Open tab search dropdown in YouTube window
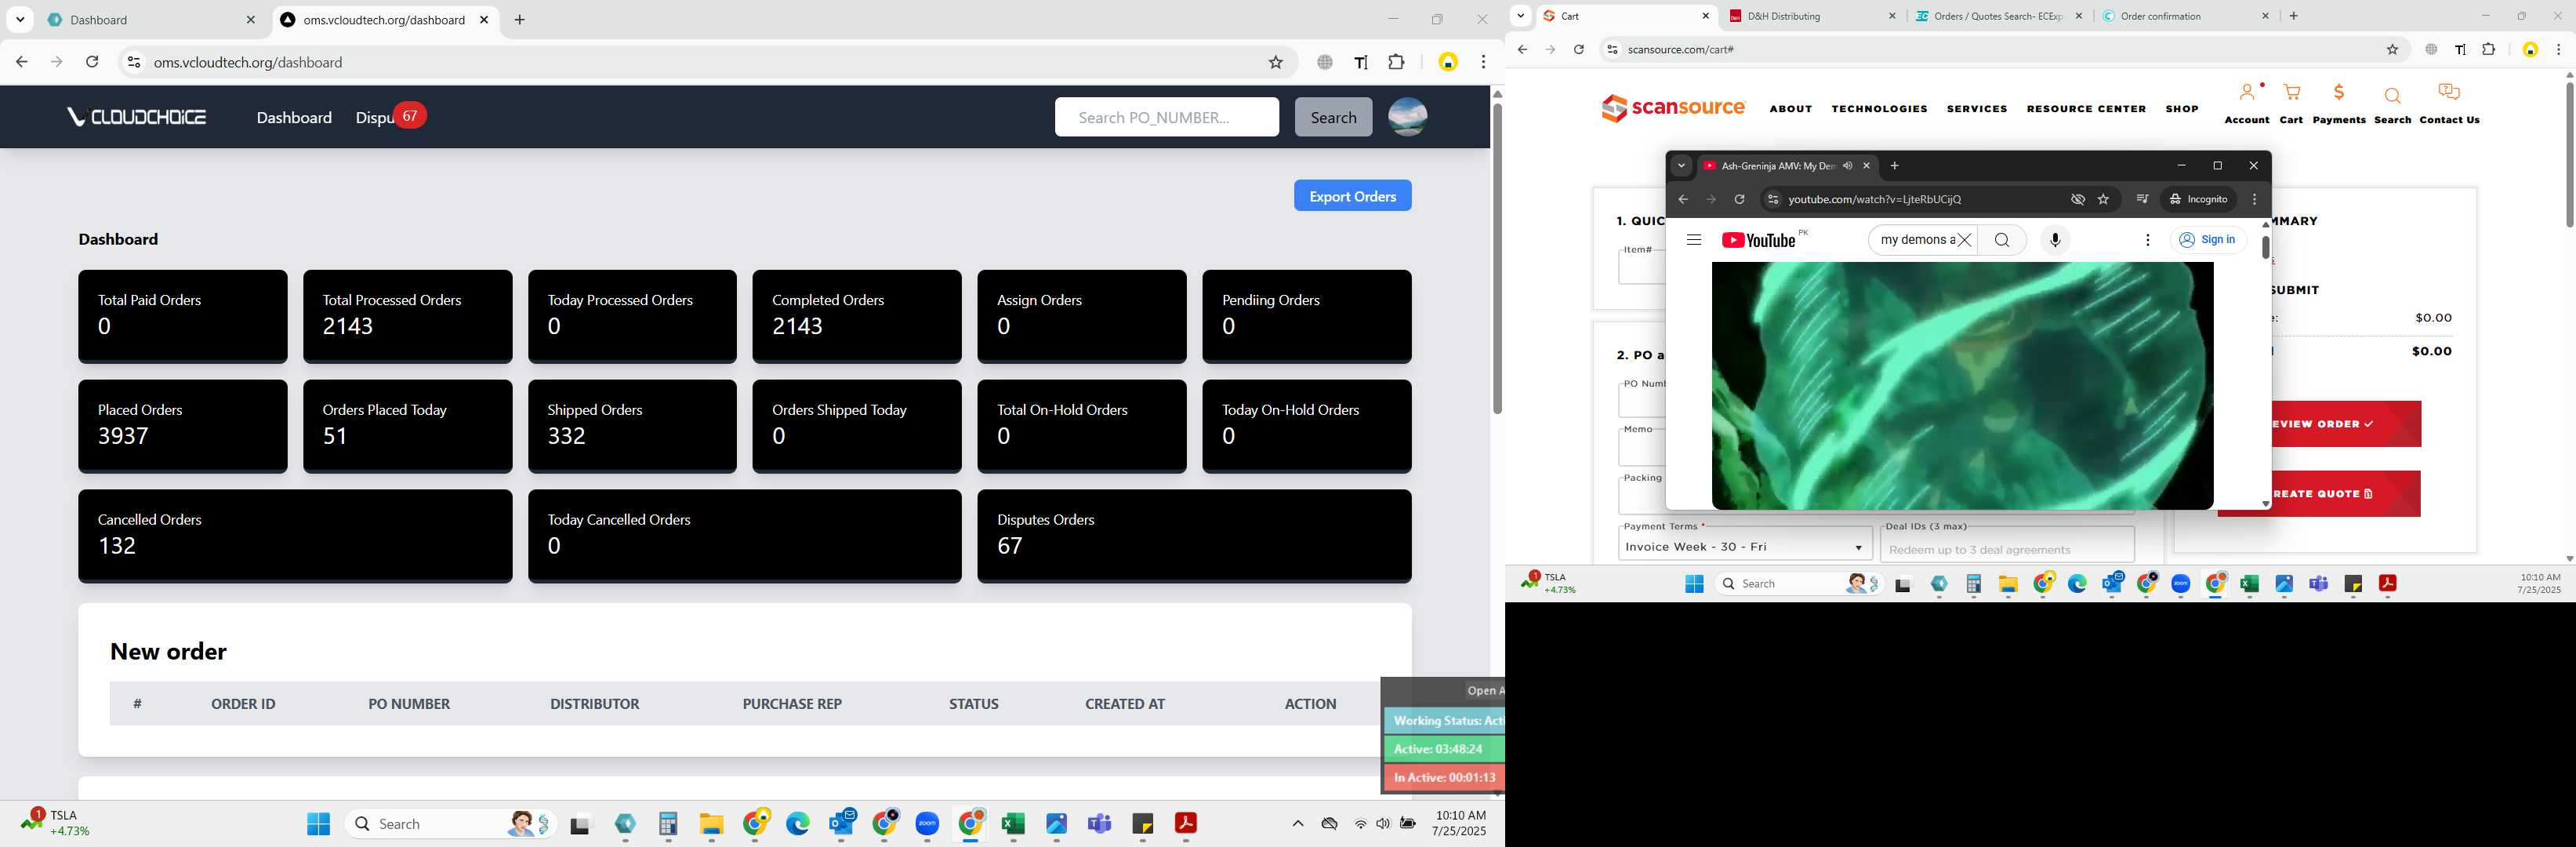This screenshot has width=2576, height=847. 1682,166
